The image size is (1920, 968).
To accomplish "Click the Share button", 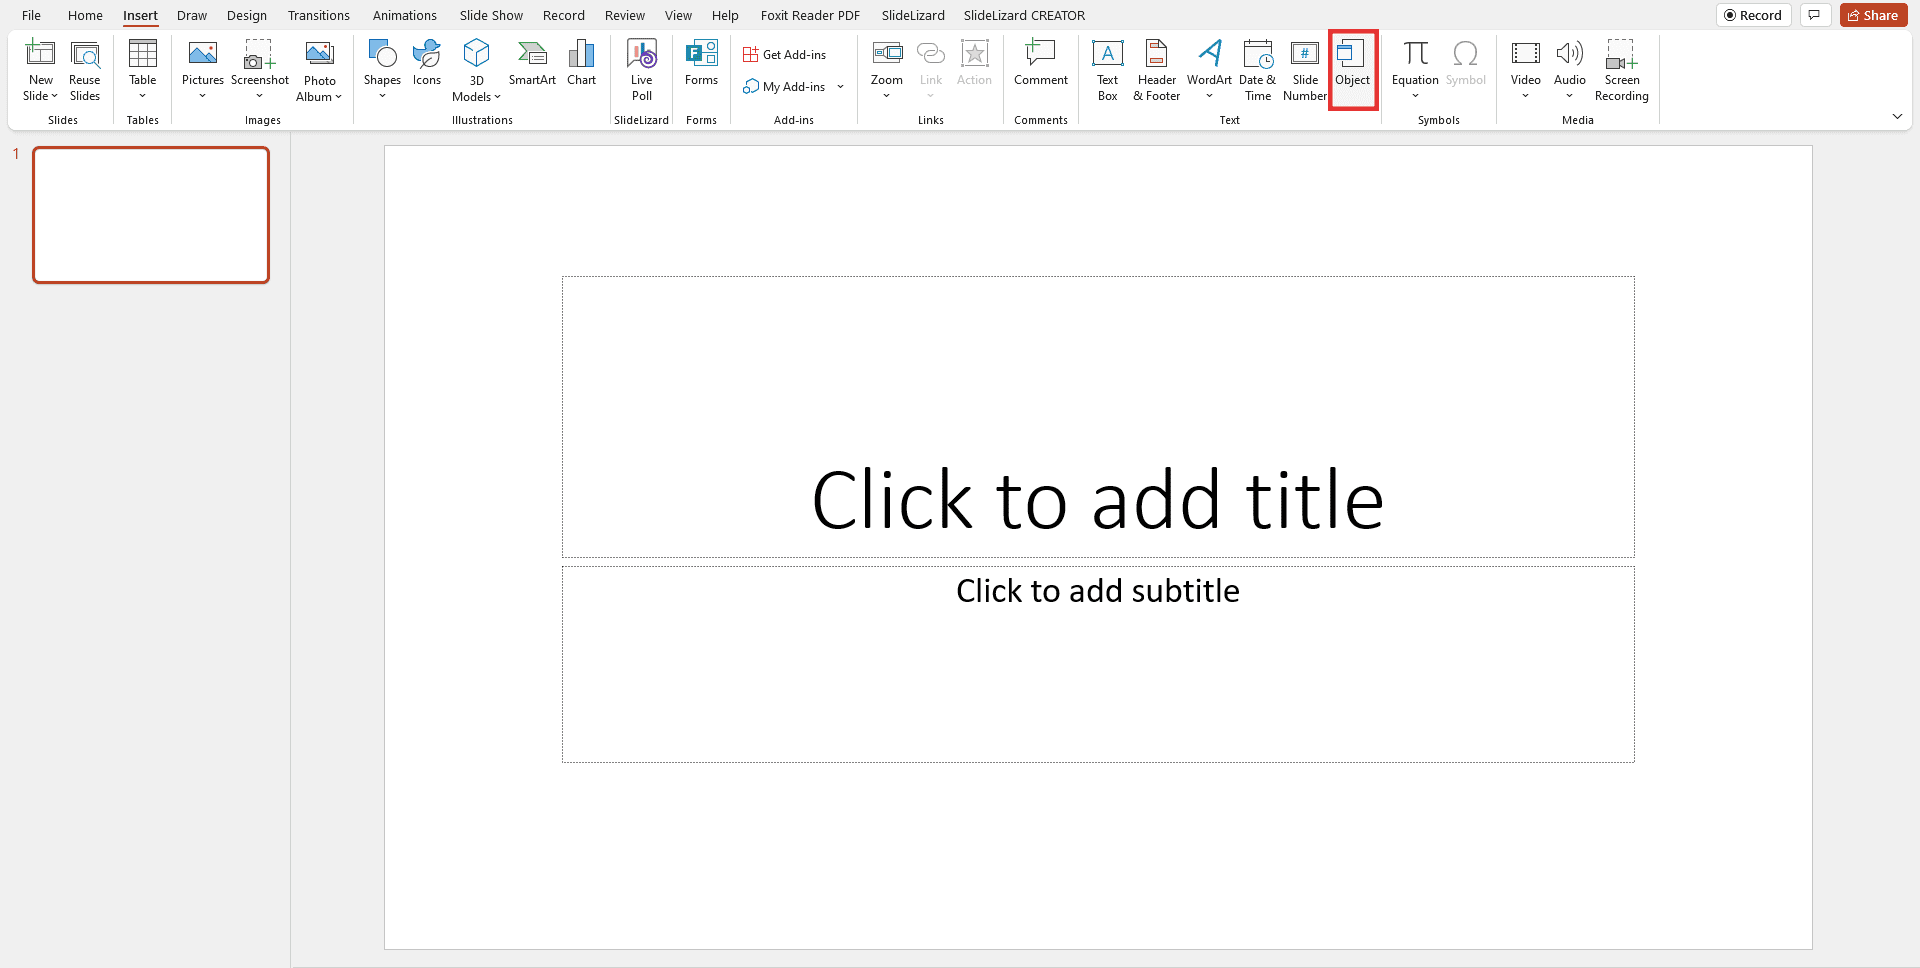I will click(1872, 15).
